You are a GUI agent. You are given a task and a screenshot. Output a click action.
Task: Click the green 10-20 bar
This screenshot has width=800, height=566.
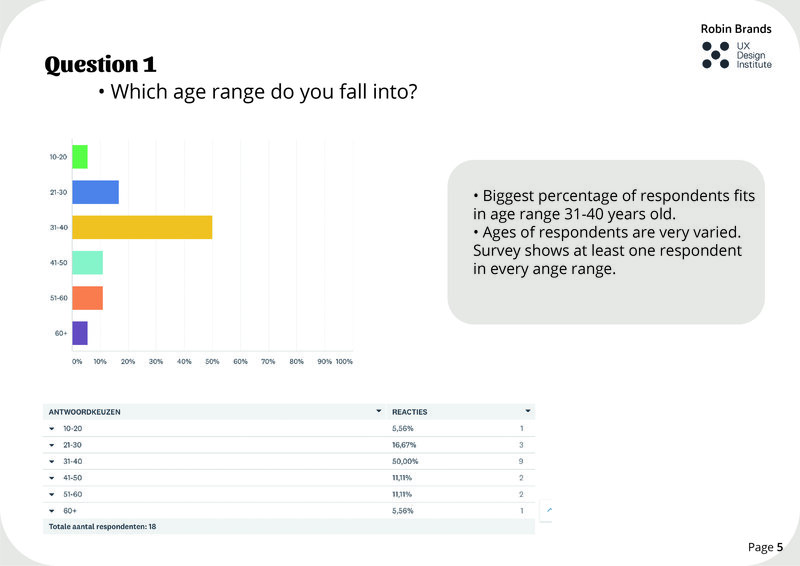80,157
